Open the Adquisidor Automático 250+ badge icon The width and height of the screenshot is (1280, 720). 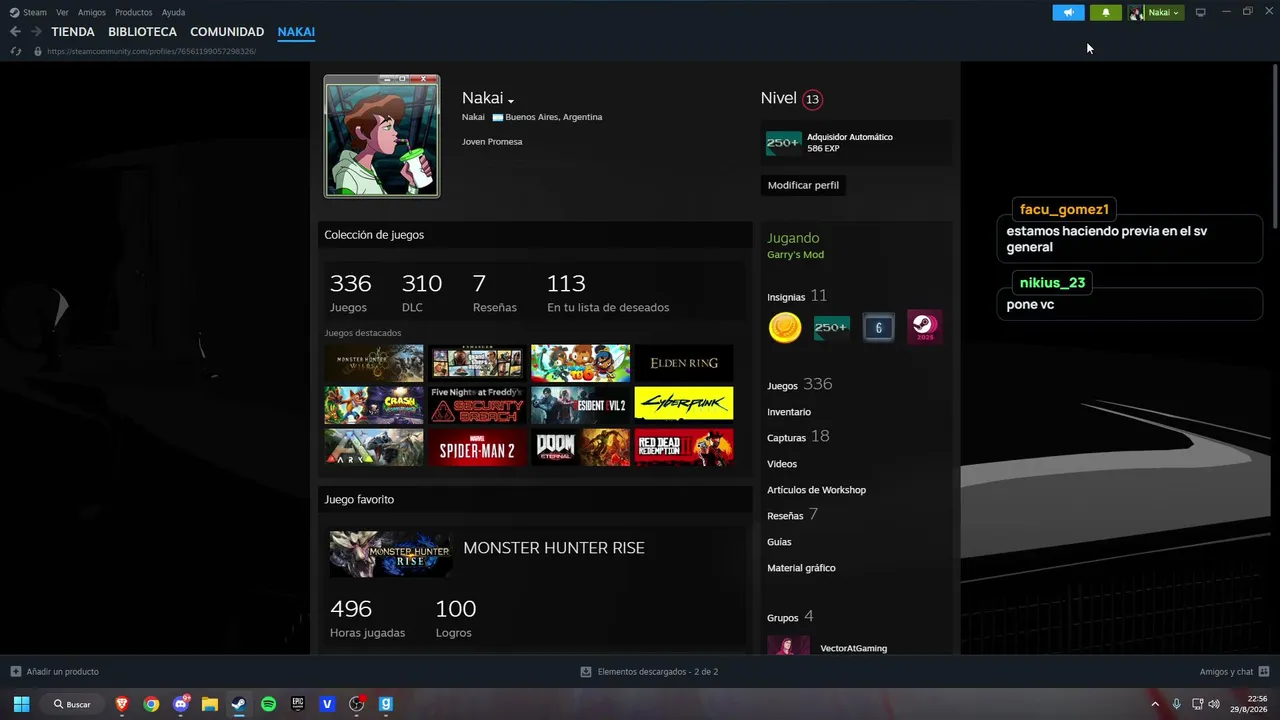[x=784, y=143]
